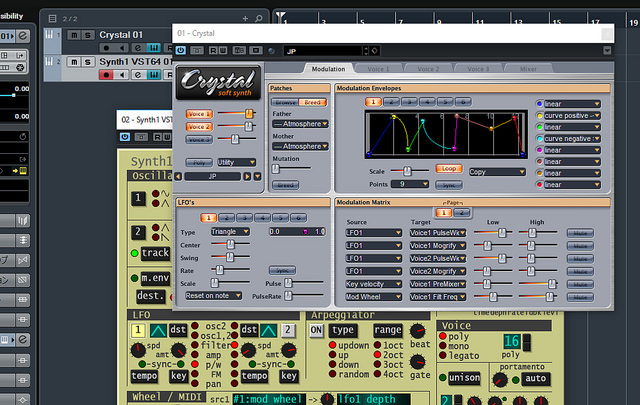Click the lower Breed button under Mutation
The image size is (640, 405).
click(x=285, y=185)
